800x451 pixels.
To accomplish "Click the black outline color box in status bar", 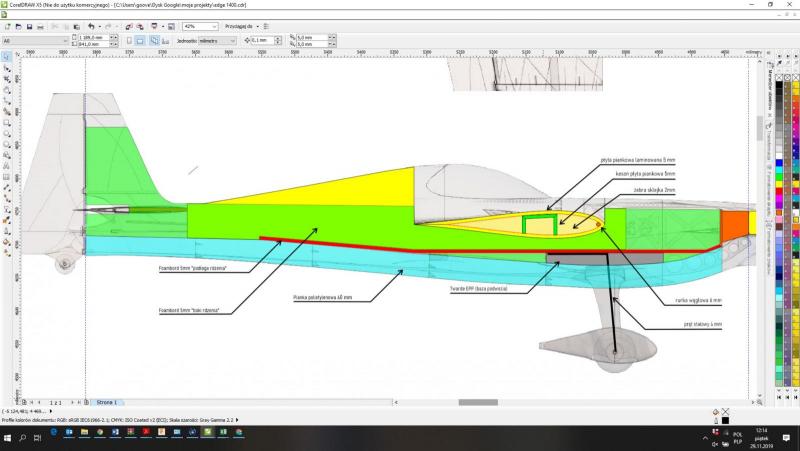I will [x=725, y=420].
